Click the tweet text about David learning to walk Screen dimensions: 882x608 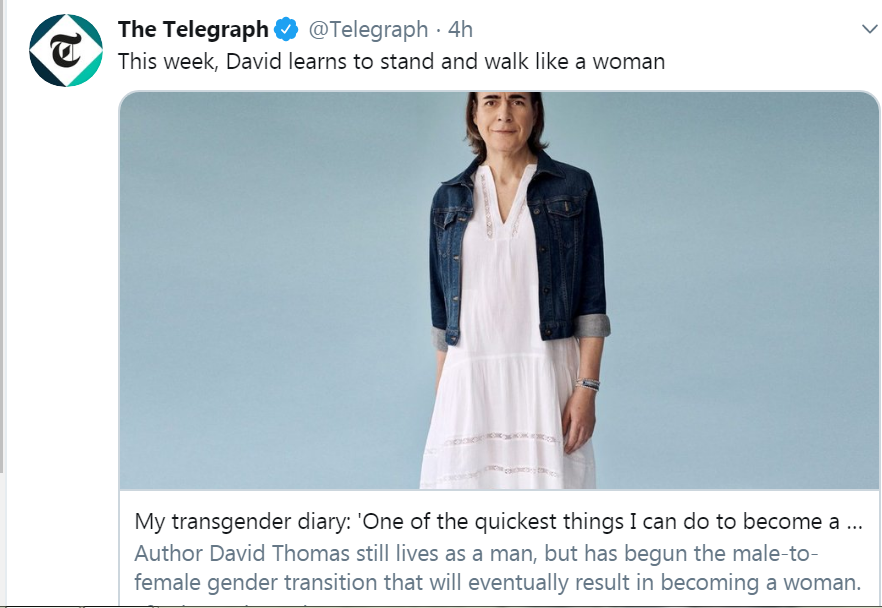click(x=391, y=61)
